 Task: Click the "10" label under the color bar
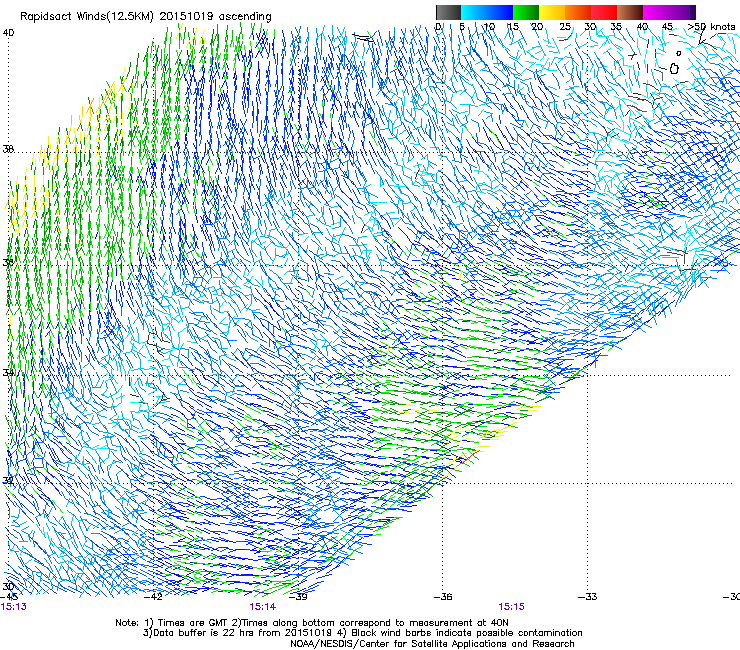click(489, 27)
